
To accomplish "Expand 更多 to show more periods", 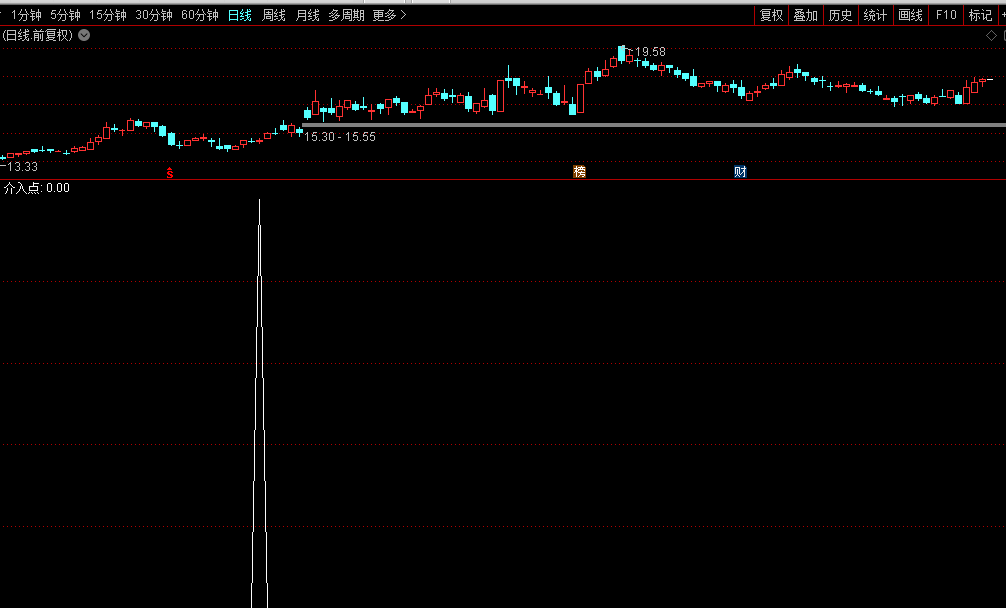I will click(389, 15).
